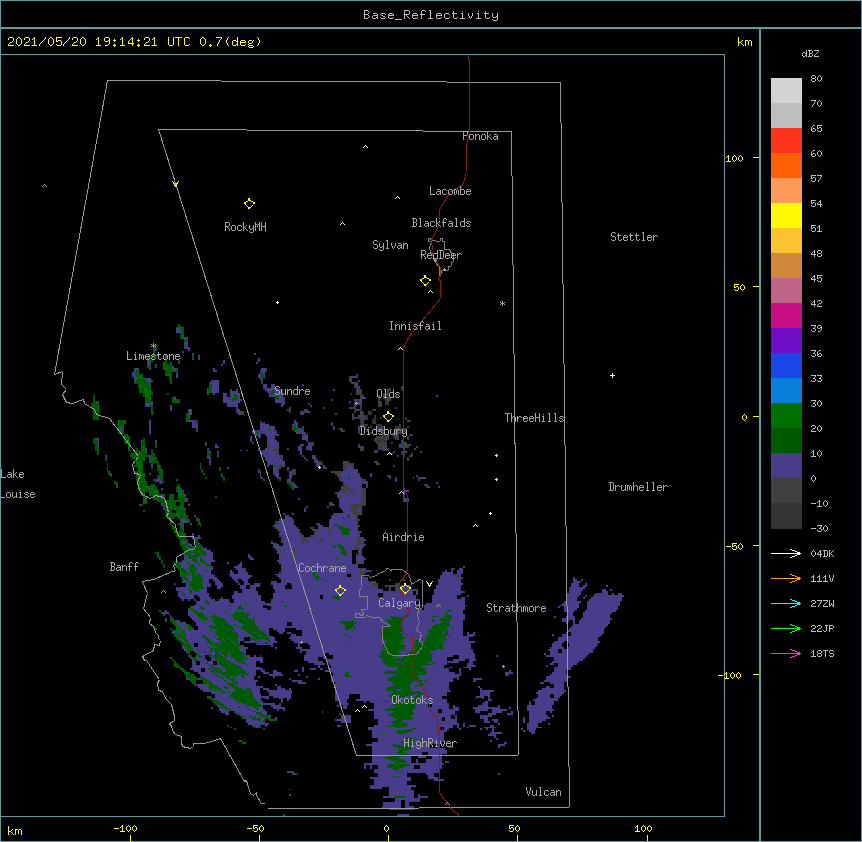Click the Airdrie label
Screen dimensions: 862x842
(x=404, y=537)
